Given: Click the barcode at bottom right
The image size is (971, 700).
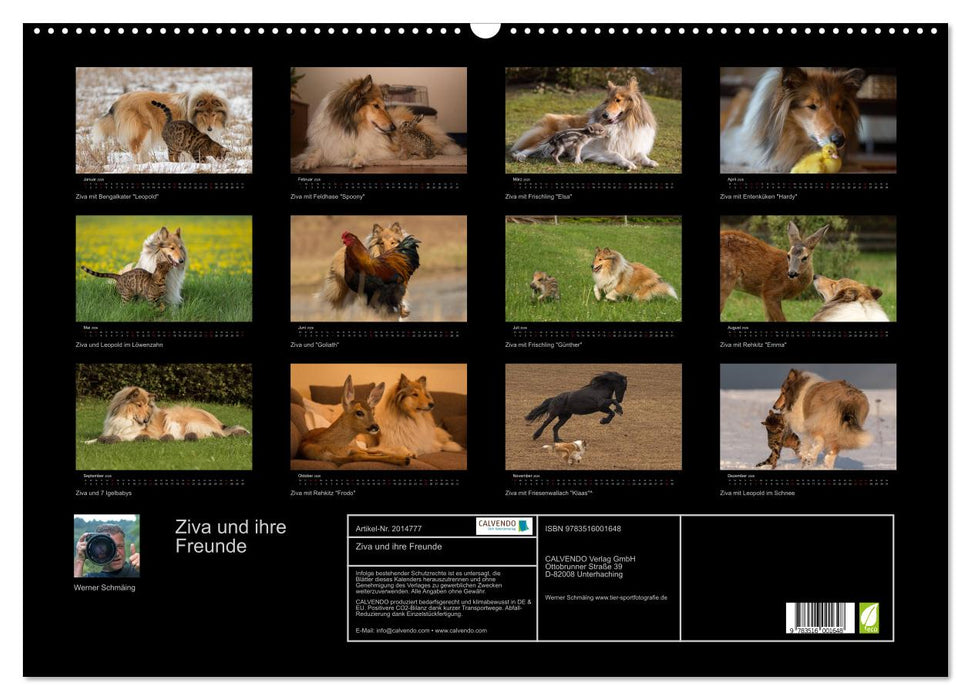Looking at the screenshot, I should [x=819, y=618].
